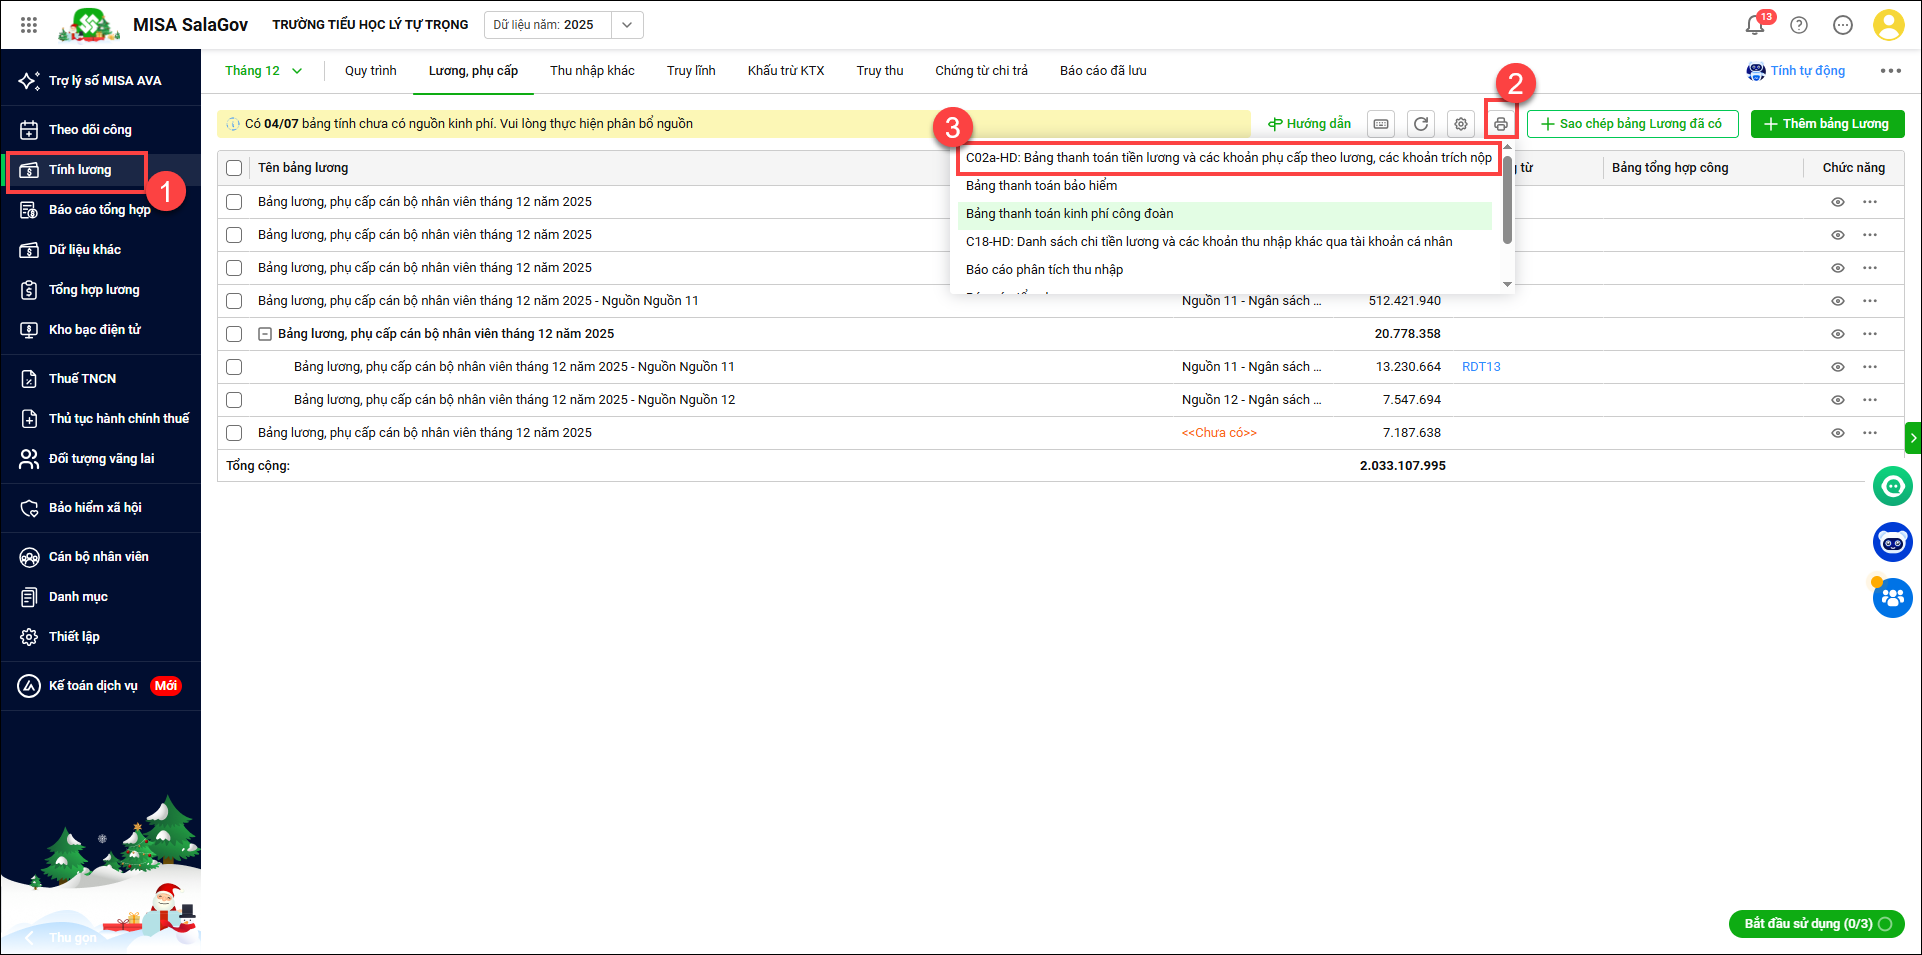1922x955 pixels.
Task: Check the Nguồn Nguồn 12 salary row
Action: [x=234, y=400]
